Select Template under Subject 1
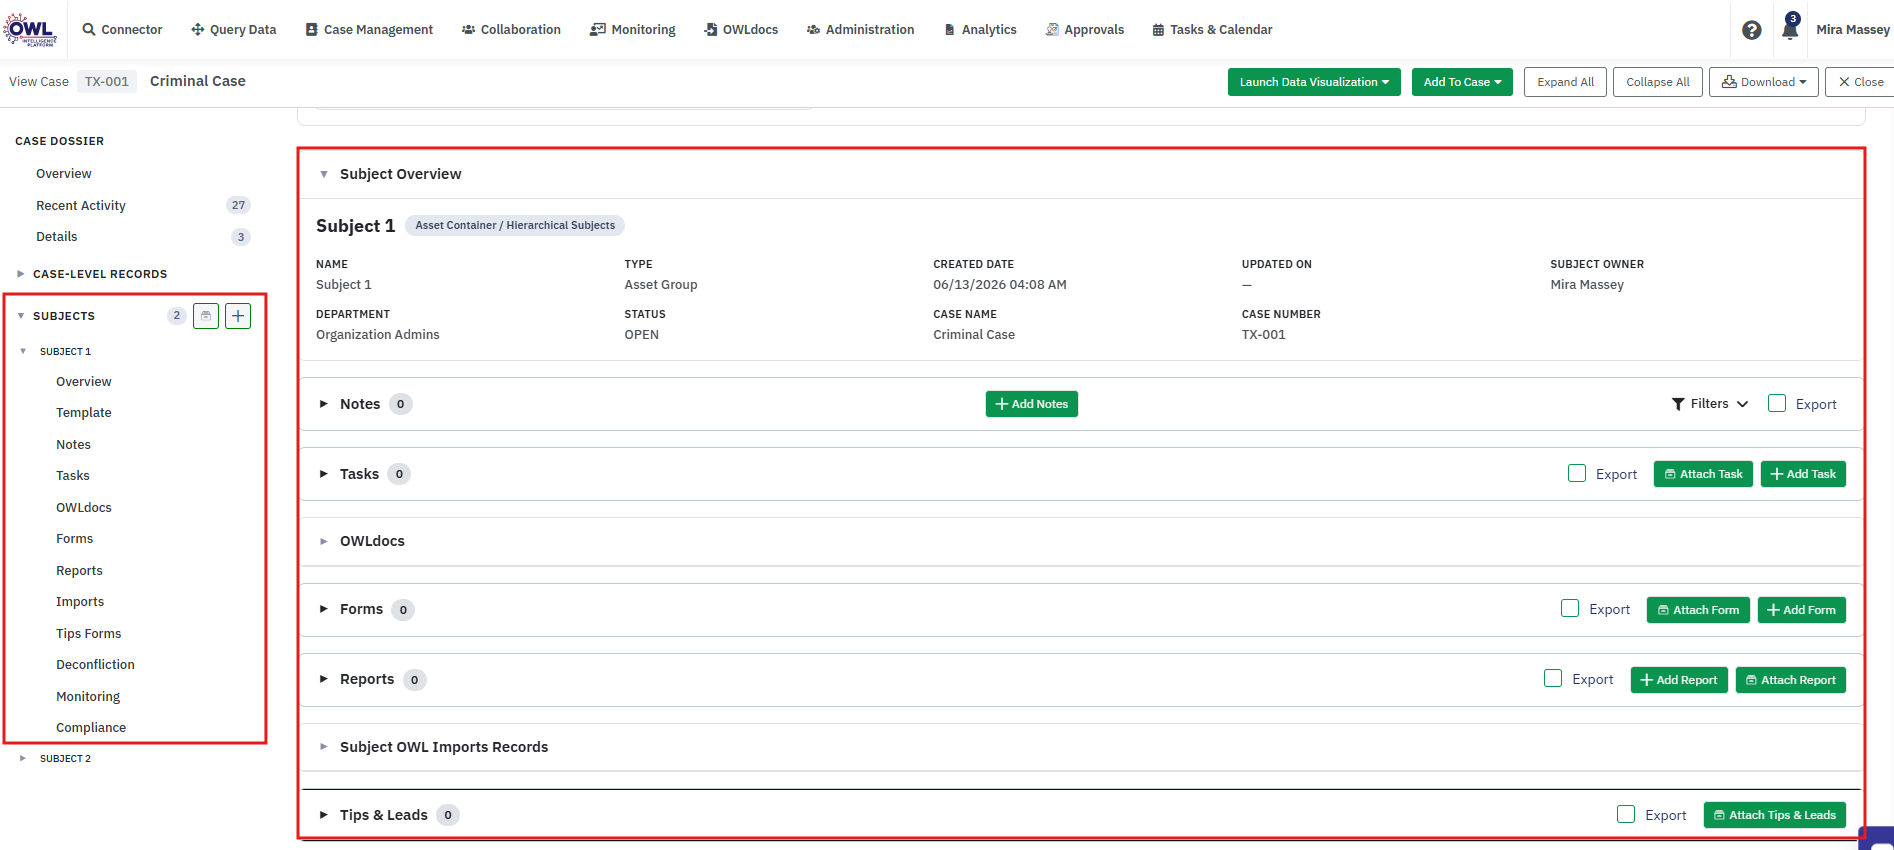This screenshot has height=850, width=1894. [84, 412]
